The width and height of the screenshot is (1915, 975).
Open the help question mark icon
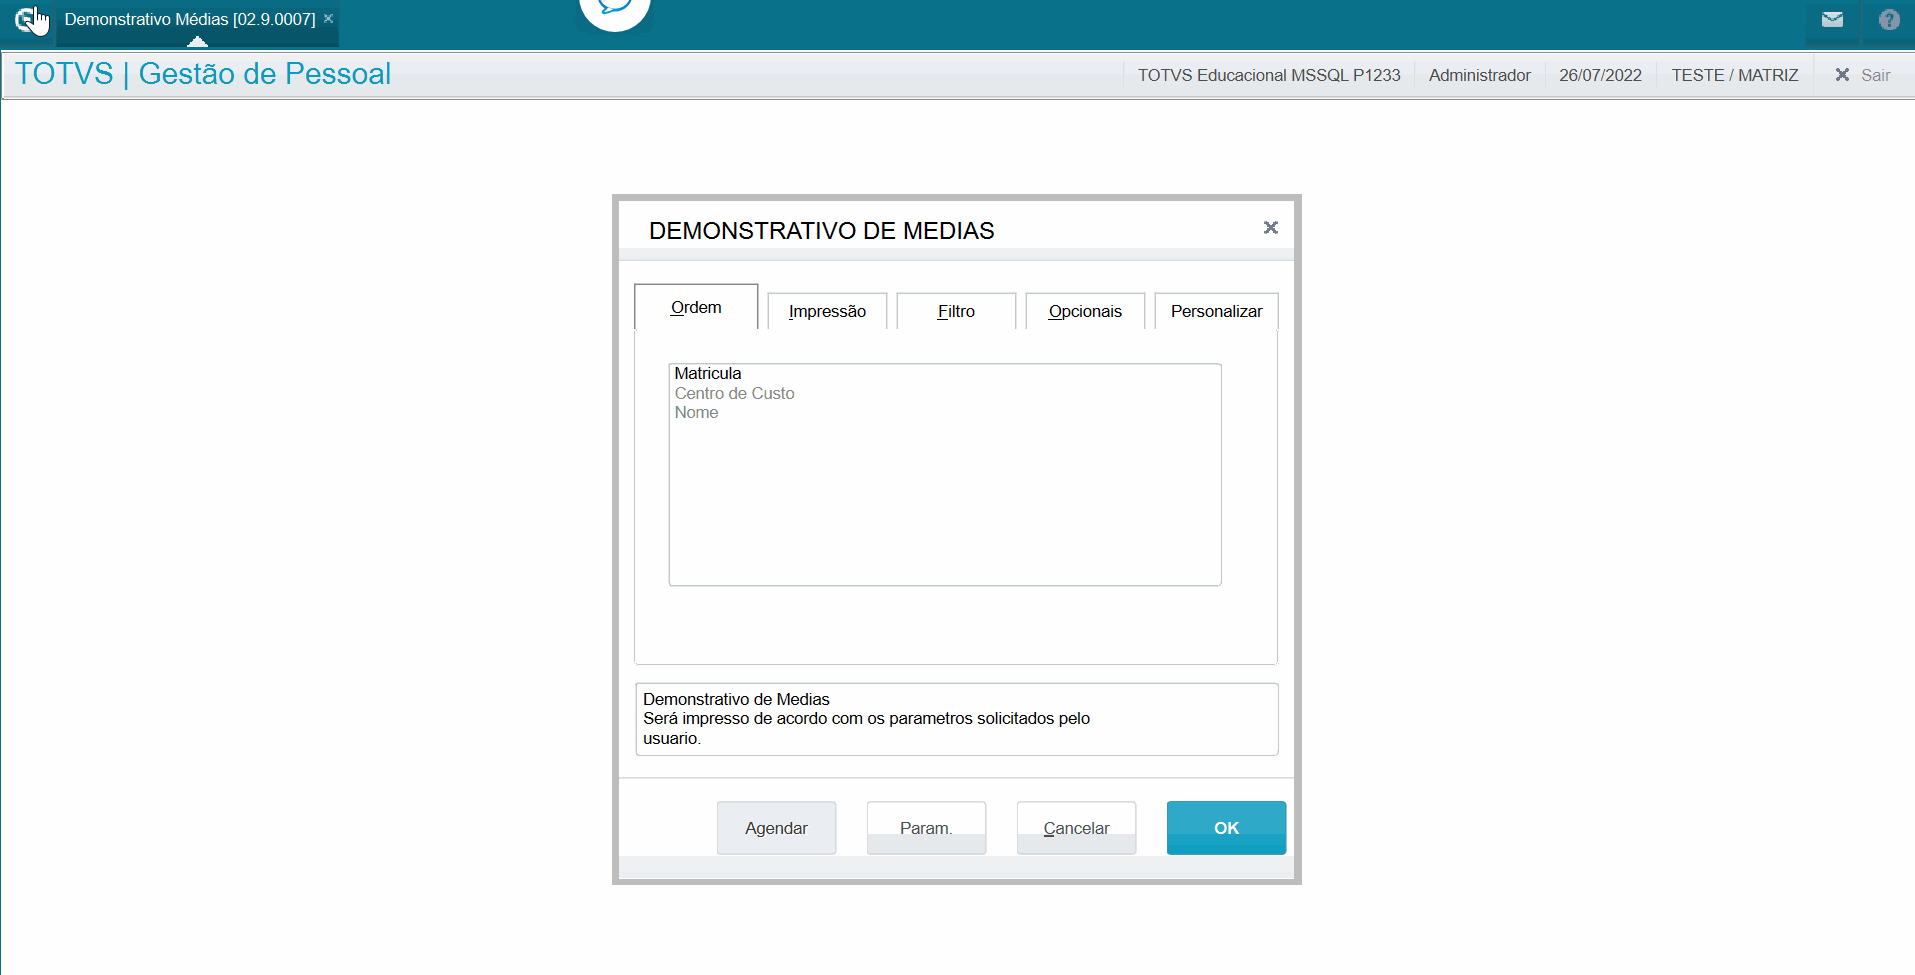(1889, 19)
